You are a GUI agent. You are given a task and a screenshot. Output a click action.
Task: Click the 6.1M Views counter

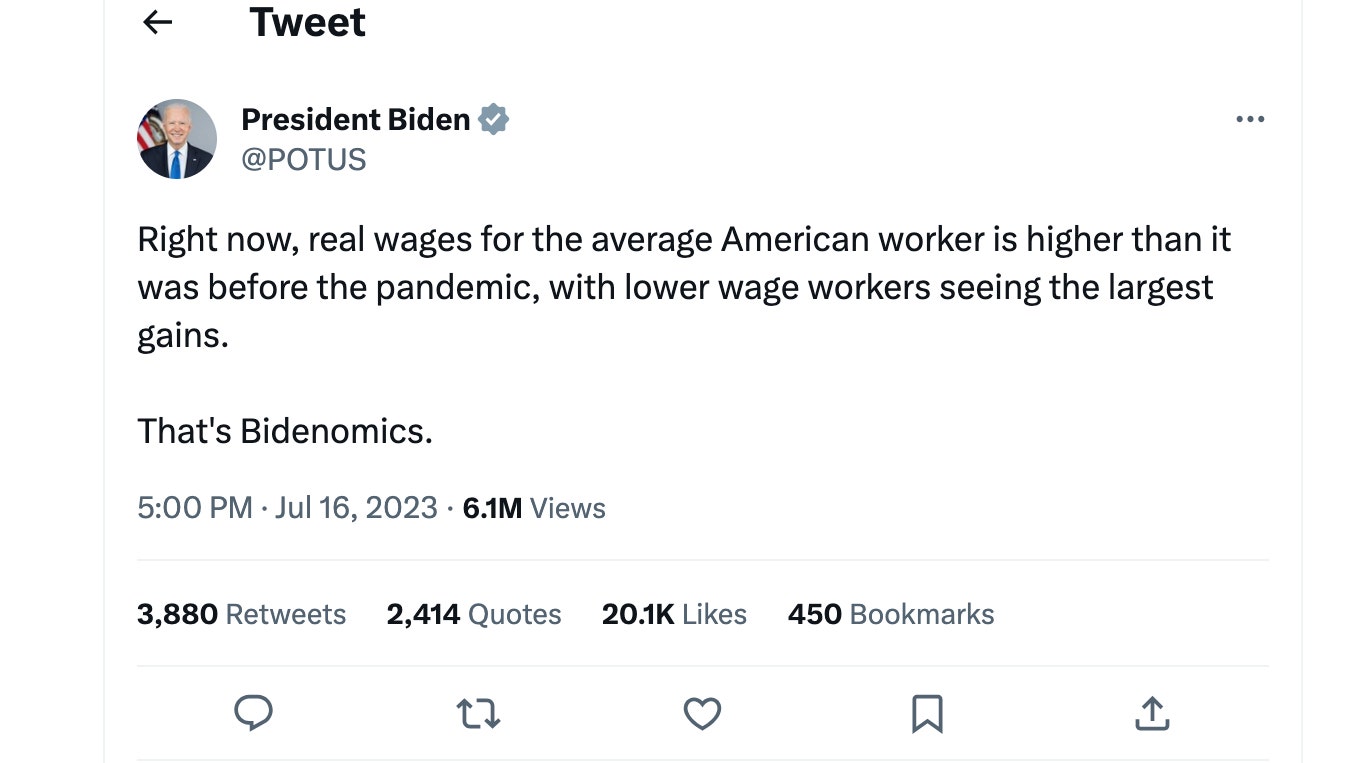[x=534, y=508]
